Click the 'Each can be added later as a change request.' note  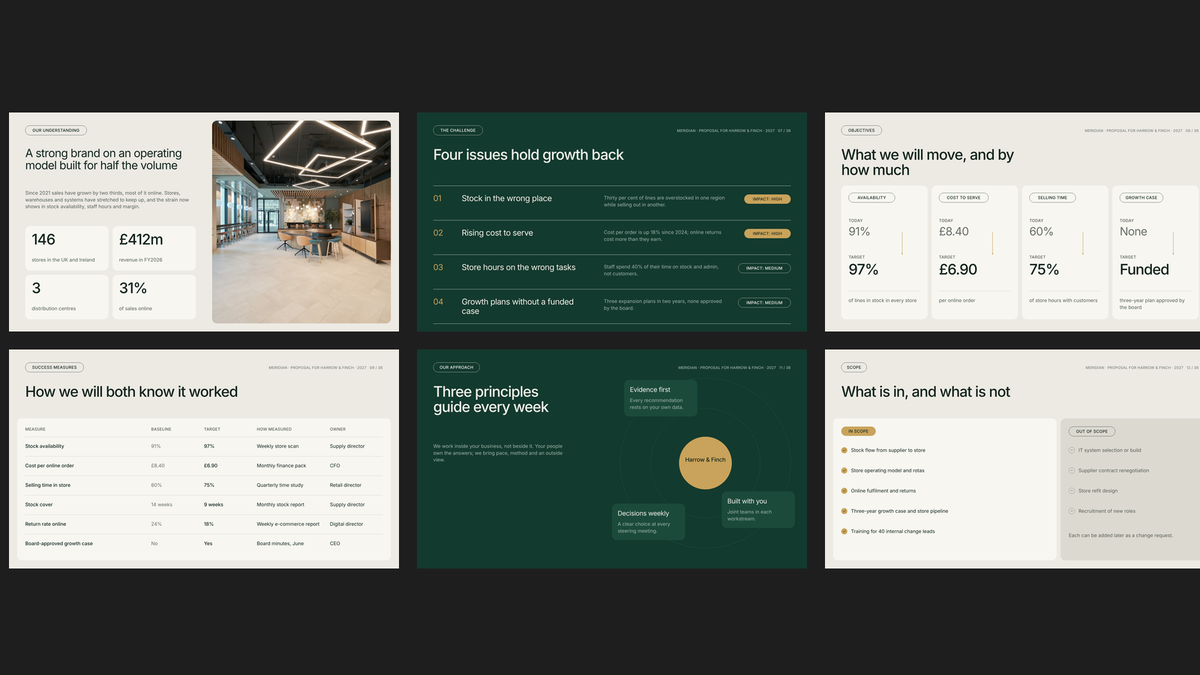click(1120, 535)
